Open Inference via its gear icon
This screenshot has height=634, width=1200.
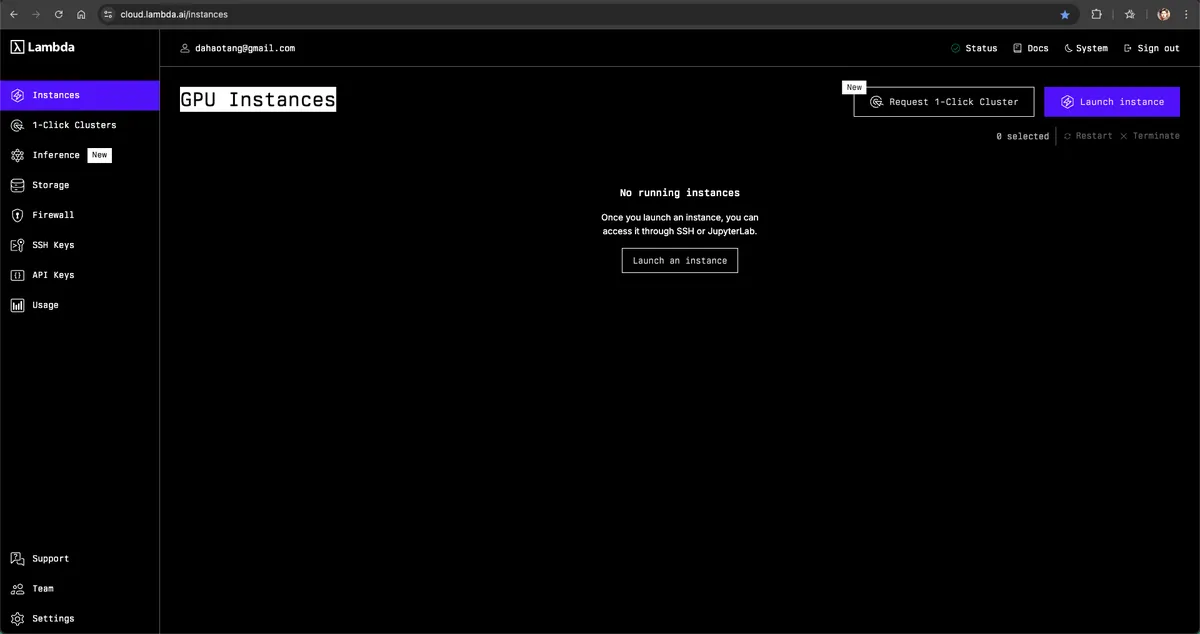point(17,156)
